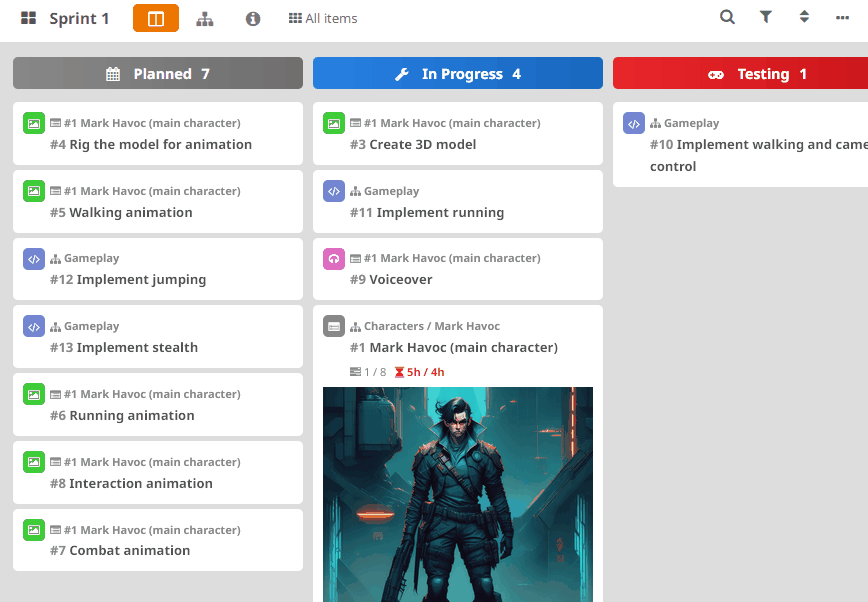Click the sort arrows icon

[804, 17]
